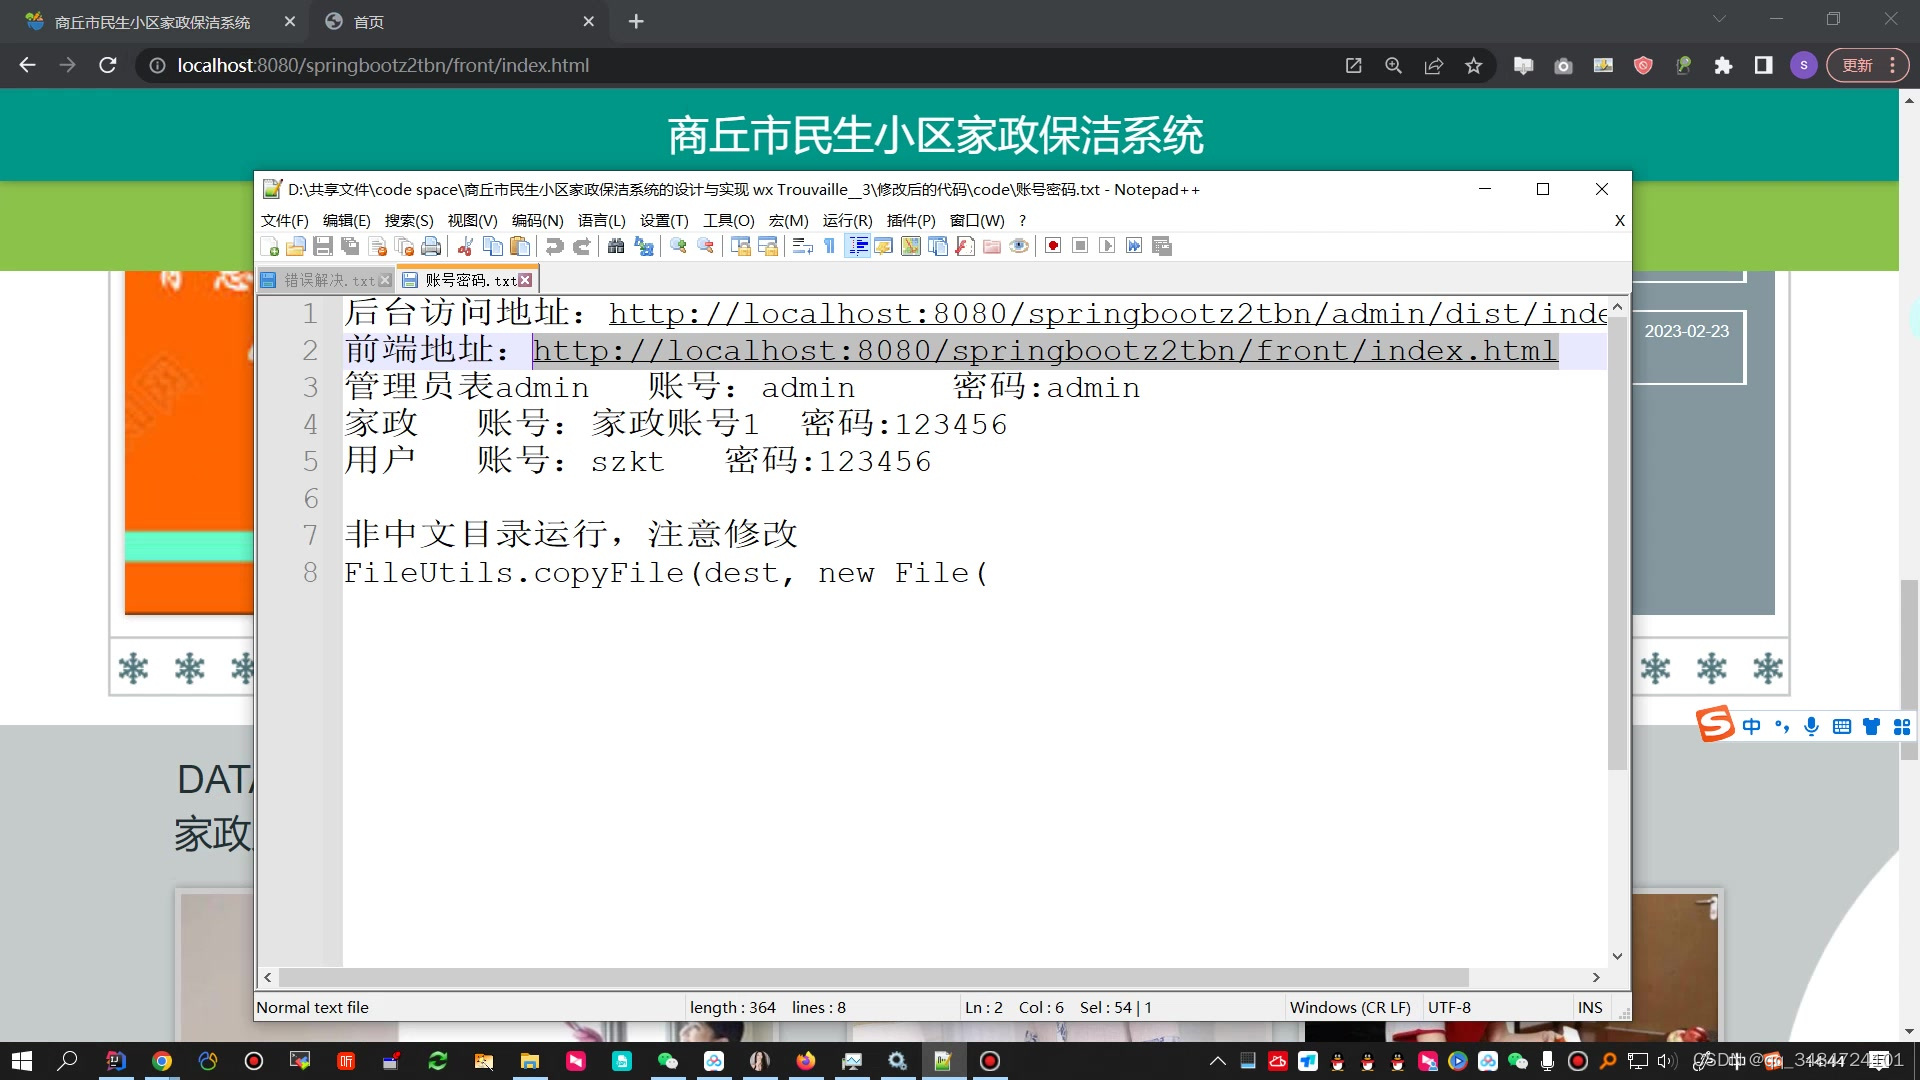This screenshot has height=1080, width=1920.
Task: Click the Find binoculars toolbar icon
Action: [616, 246]
